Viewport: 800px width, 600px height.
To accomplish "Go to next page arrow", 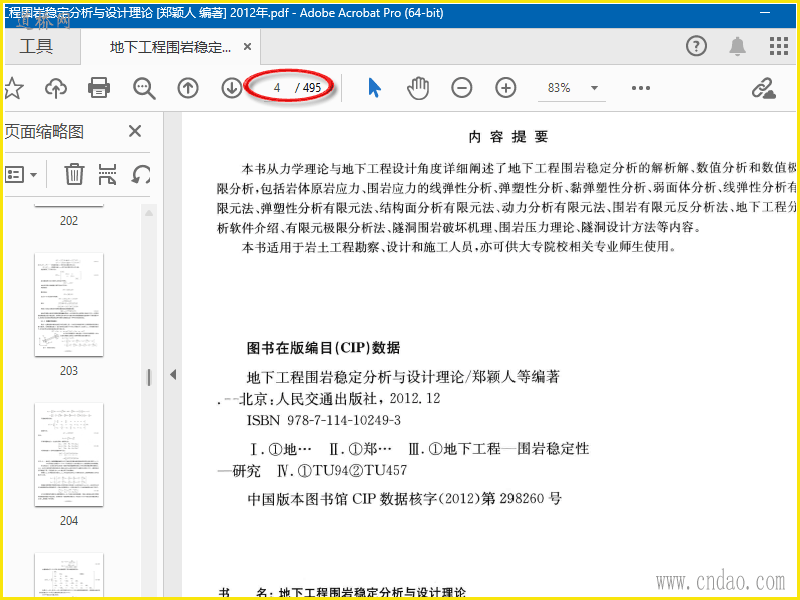I will click(231, 88).
